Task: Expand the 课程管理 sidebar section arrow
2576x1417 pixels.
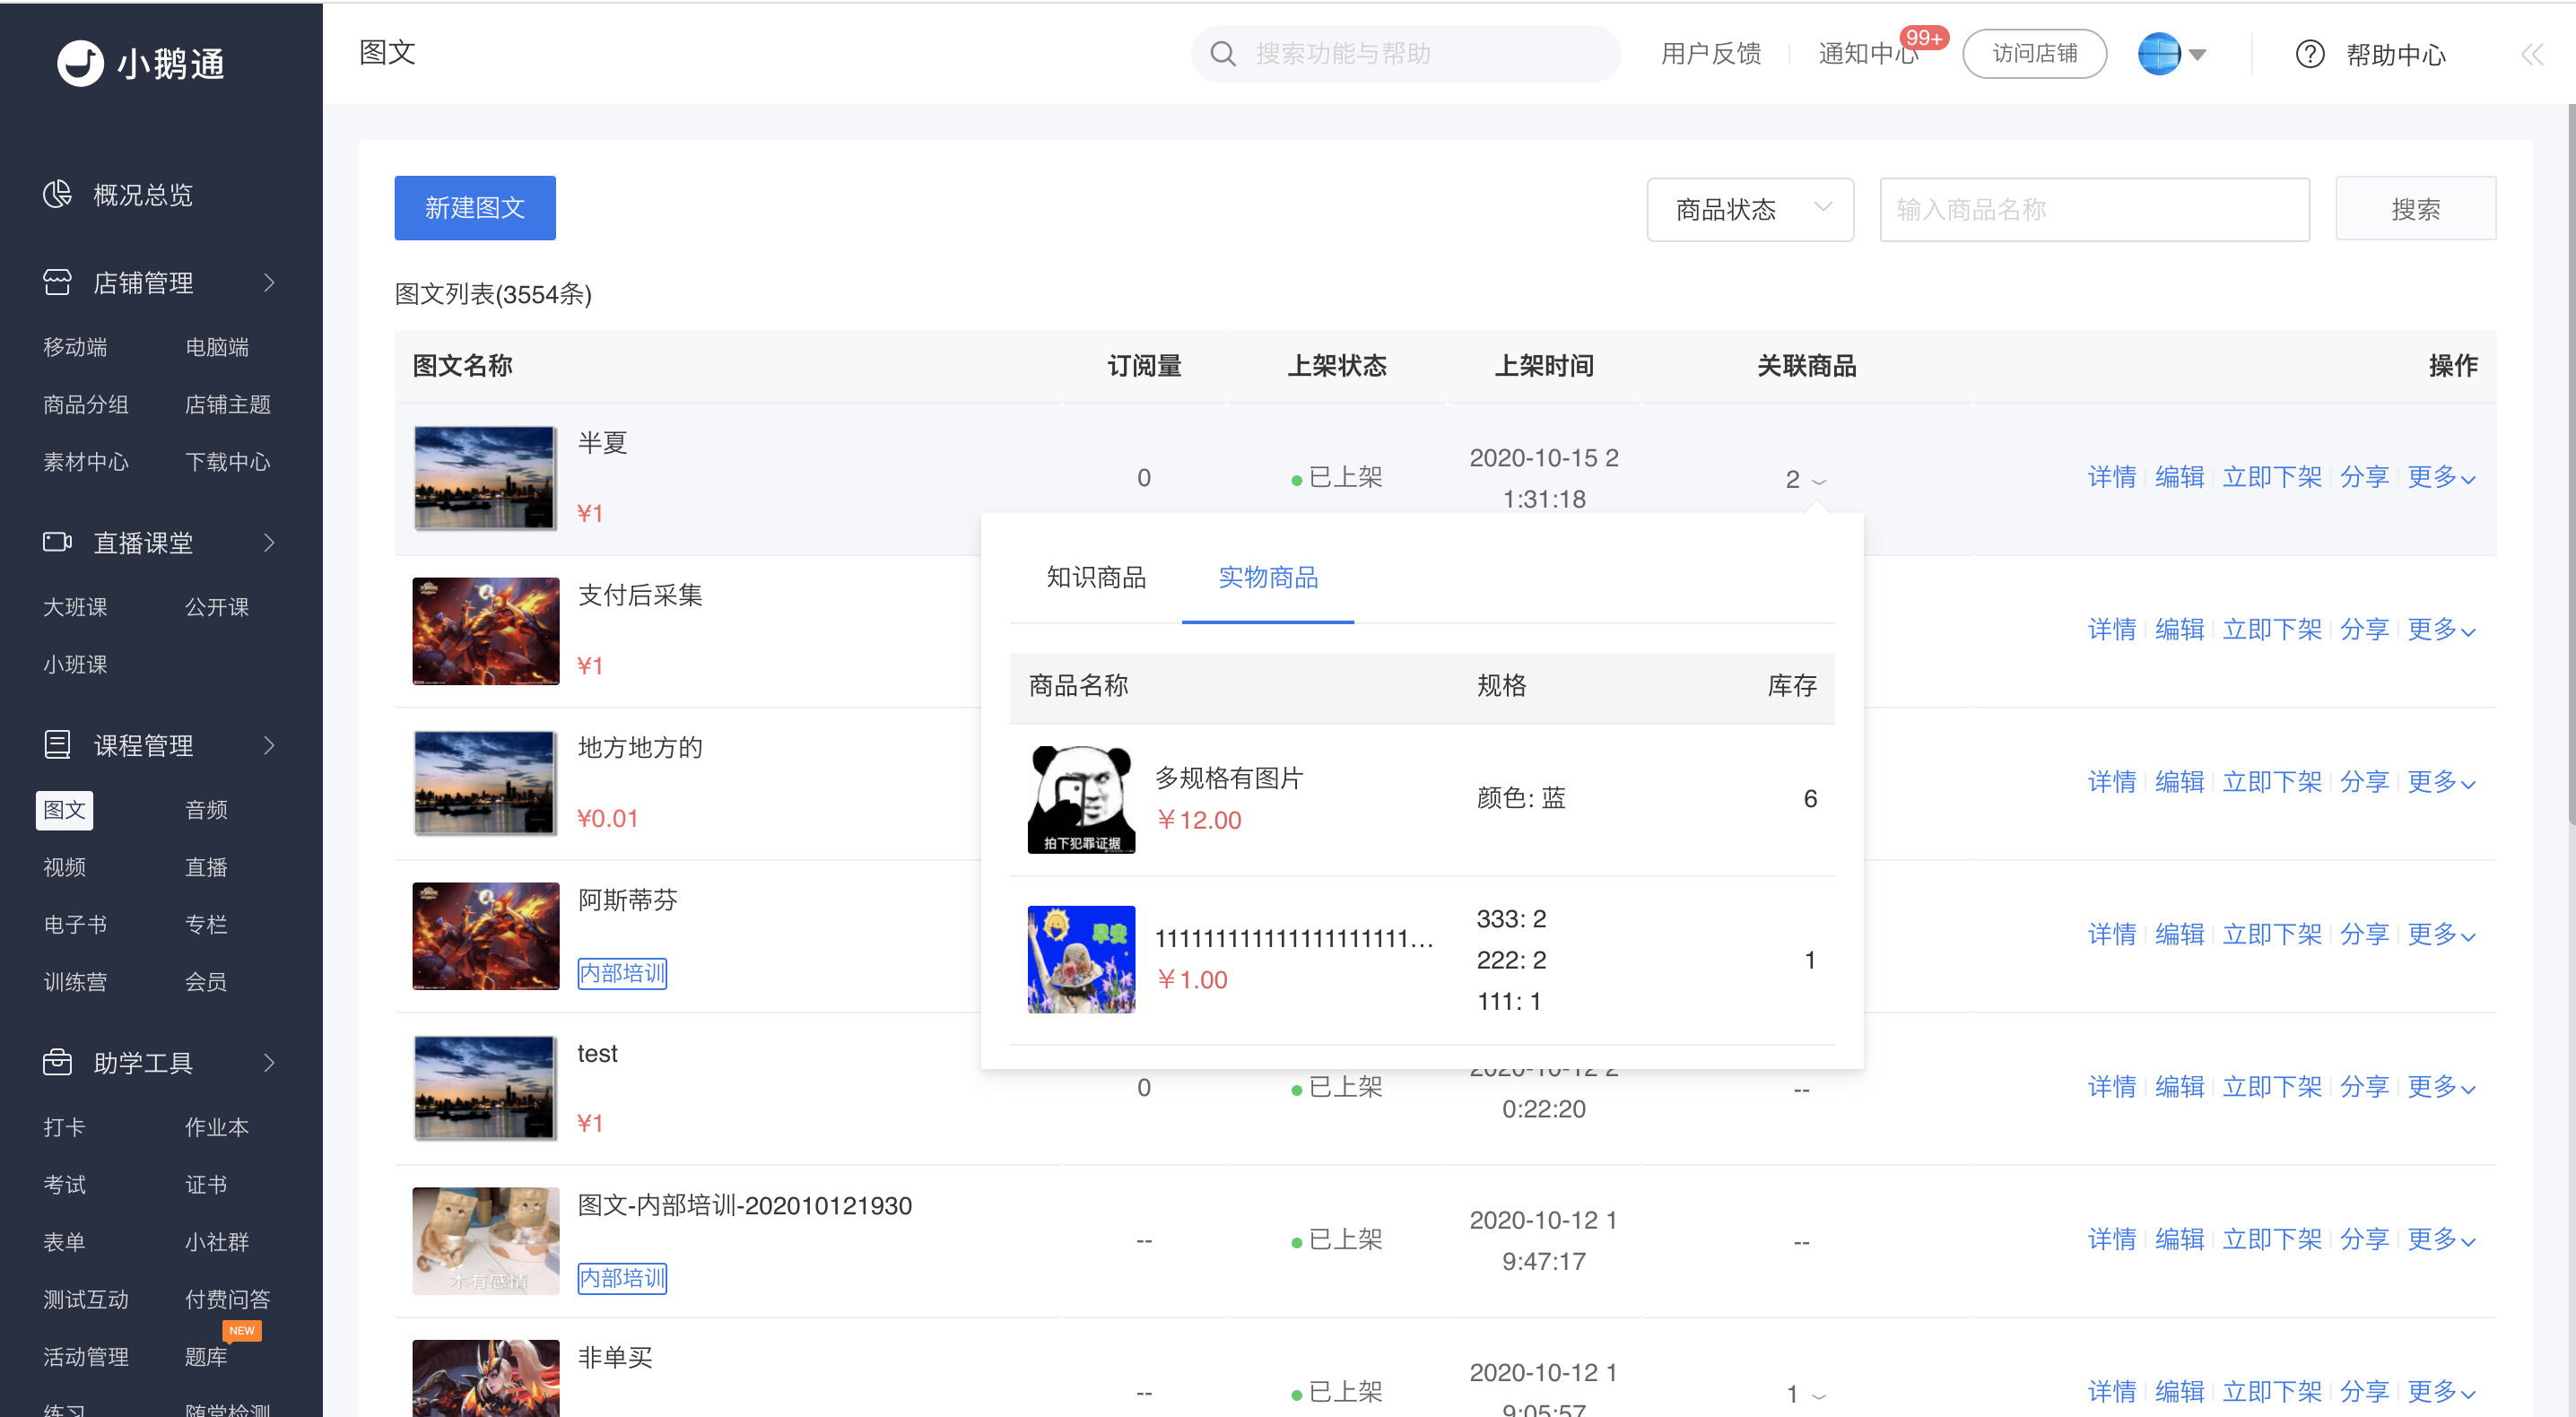Action: (269, 745)
